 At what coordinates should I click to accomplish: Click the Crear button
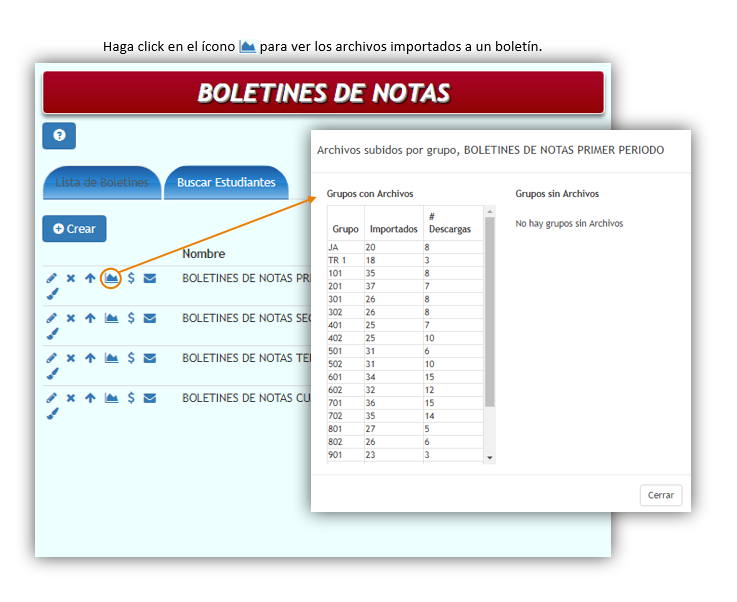tap(74, 229)
